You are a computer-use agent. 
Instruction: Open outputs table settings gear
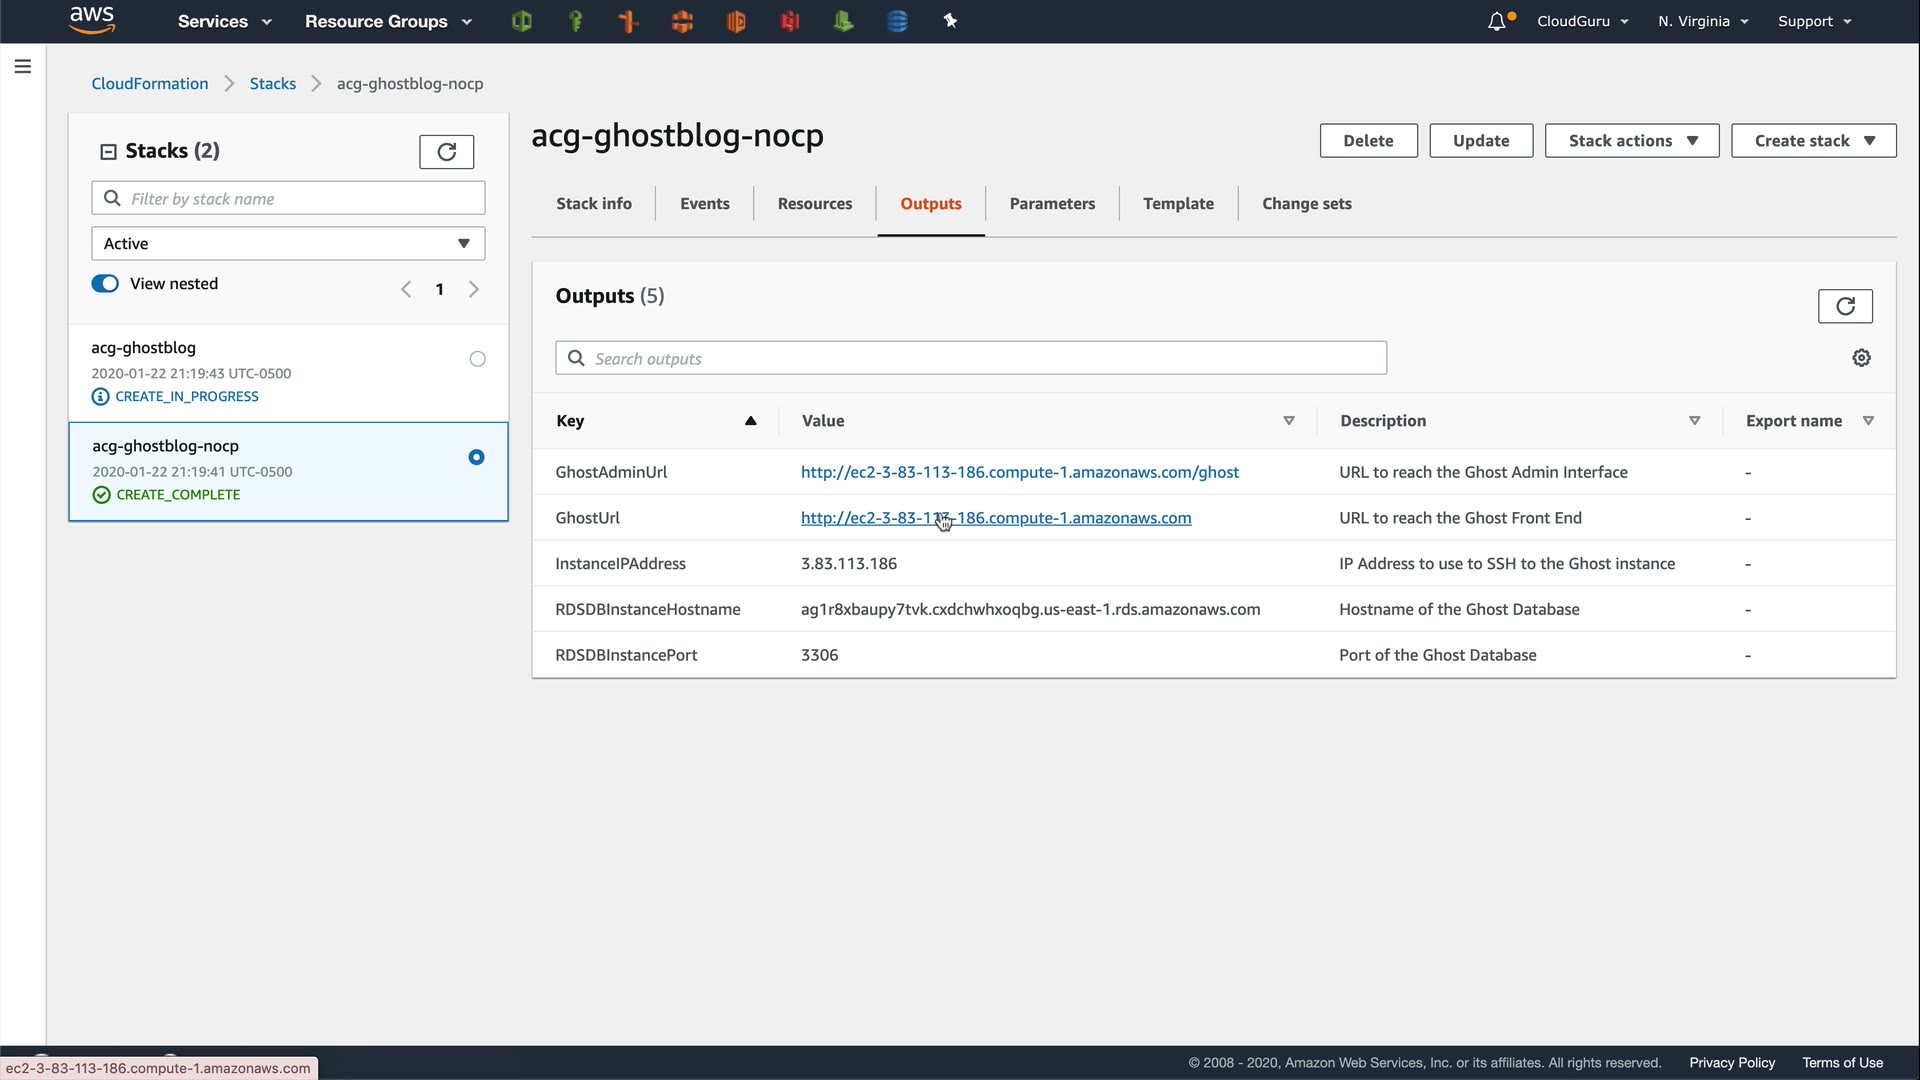click(1861, 358)
